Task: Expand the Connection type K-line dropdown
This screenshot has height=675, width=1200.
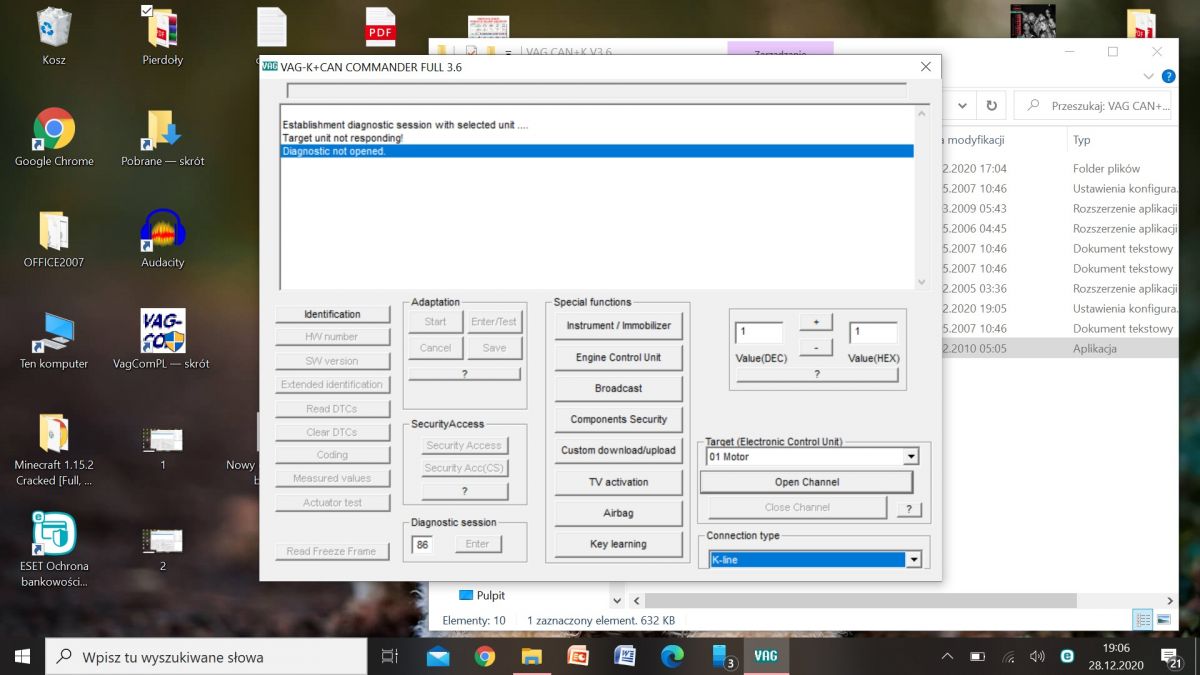Action: pyautogui.click(x=913, y=560)
